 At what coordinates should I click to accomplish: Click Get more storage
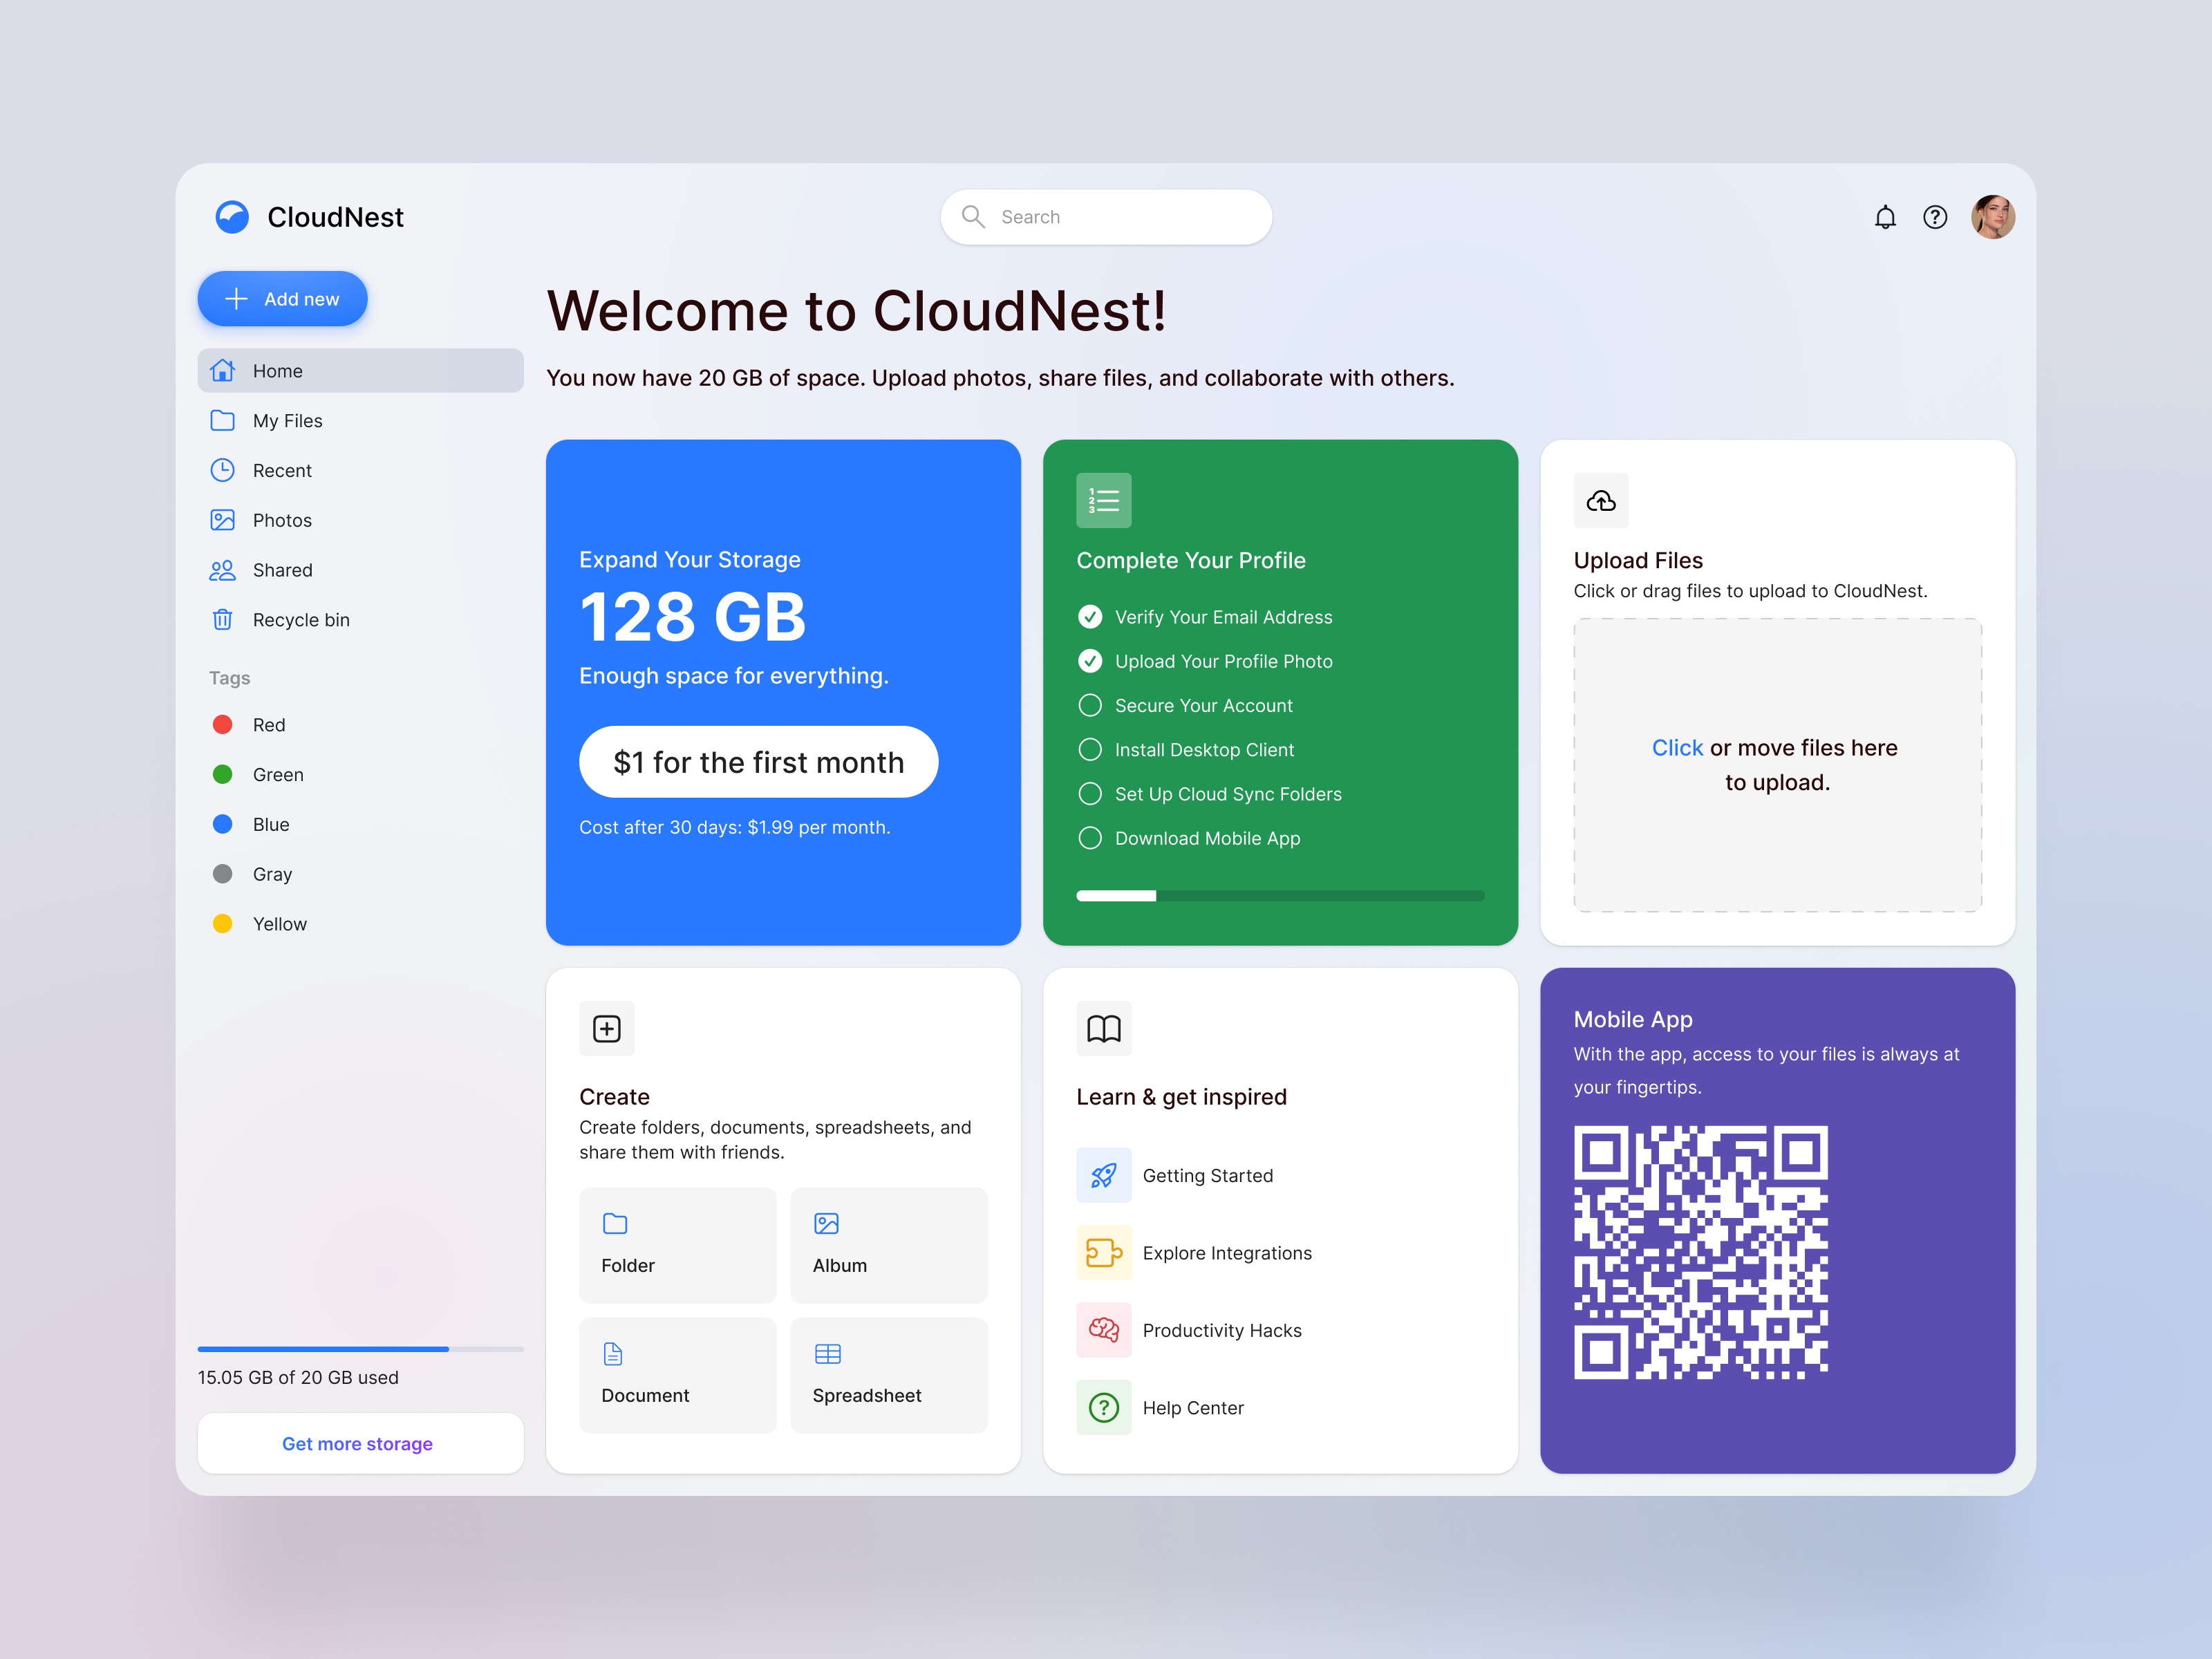point(358,1443)
